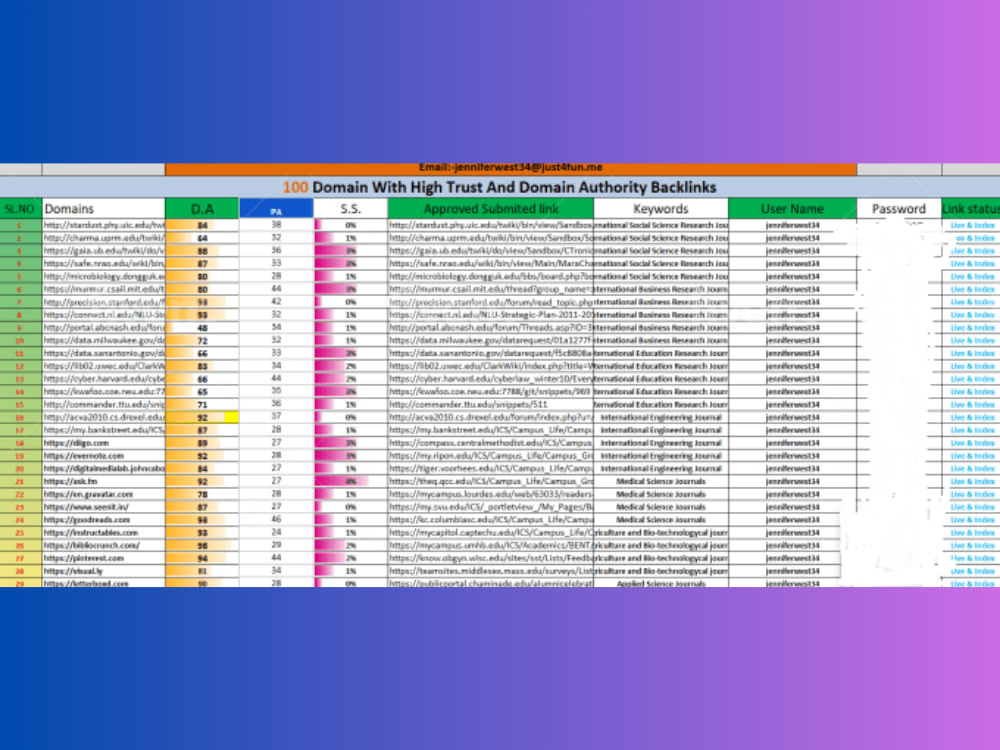1000x750 pixels.
Task: Select the https://diigo.com domain cell
Action: [103, 443]
